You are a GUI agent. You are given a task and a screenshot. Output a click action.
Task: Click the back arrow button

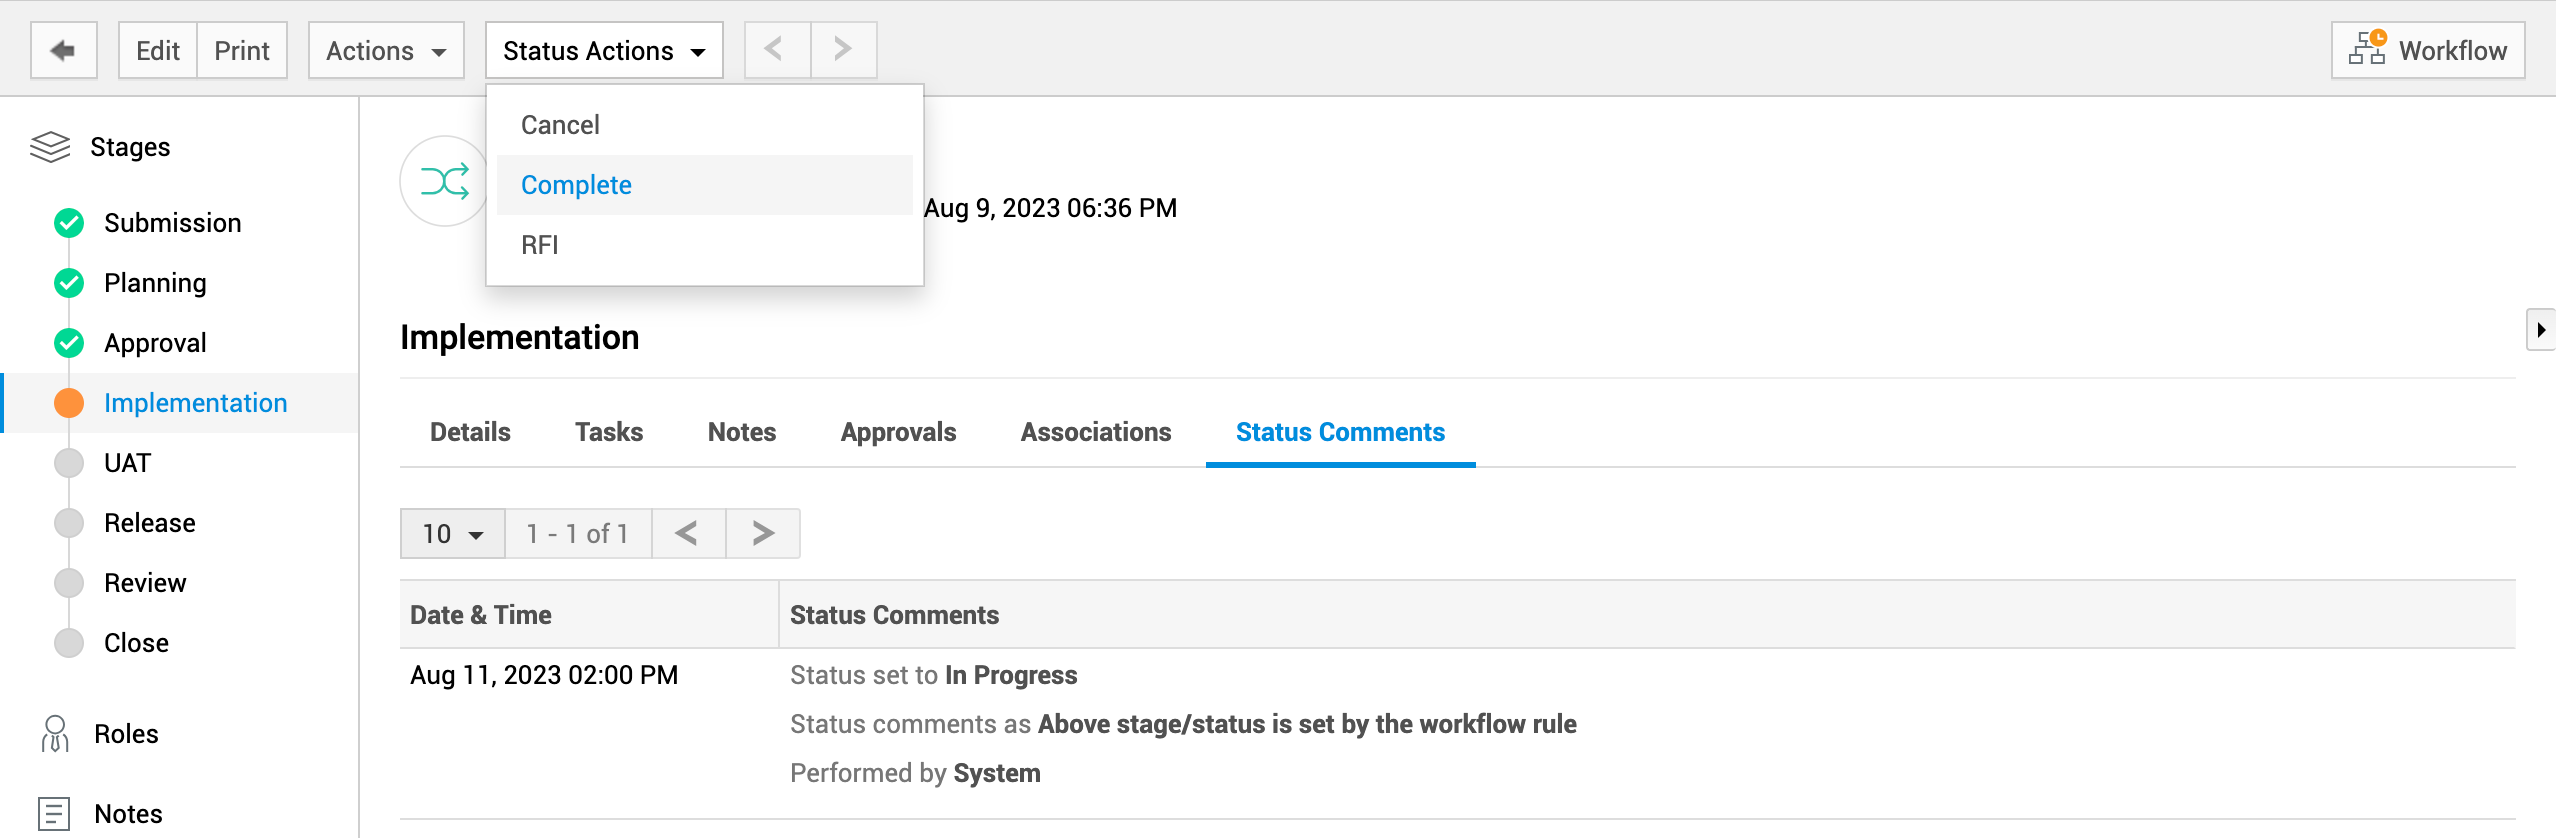pyautogui.click(x=64, y=50)
